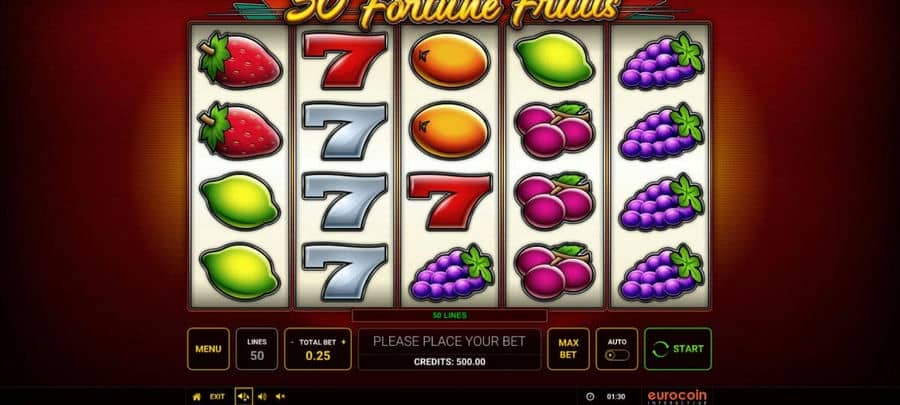Toggle the AUTO spin switch

617,355
